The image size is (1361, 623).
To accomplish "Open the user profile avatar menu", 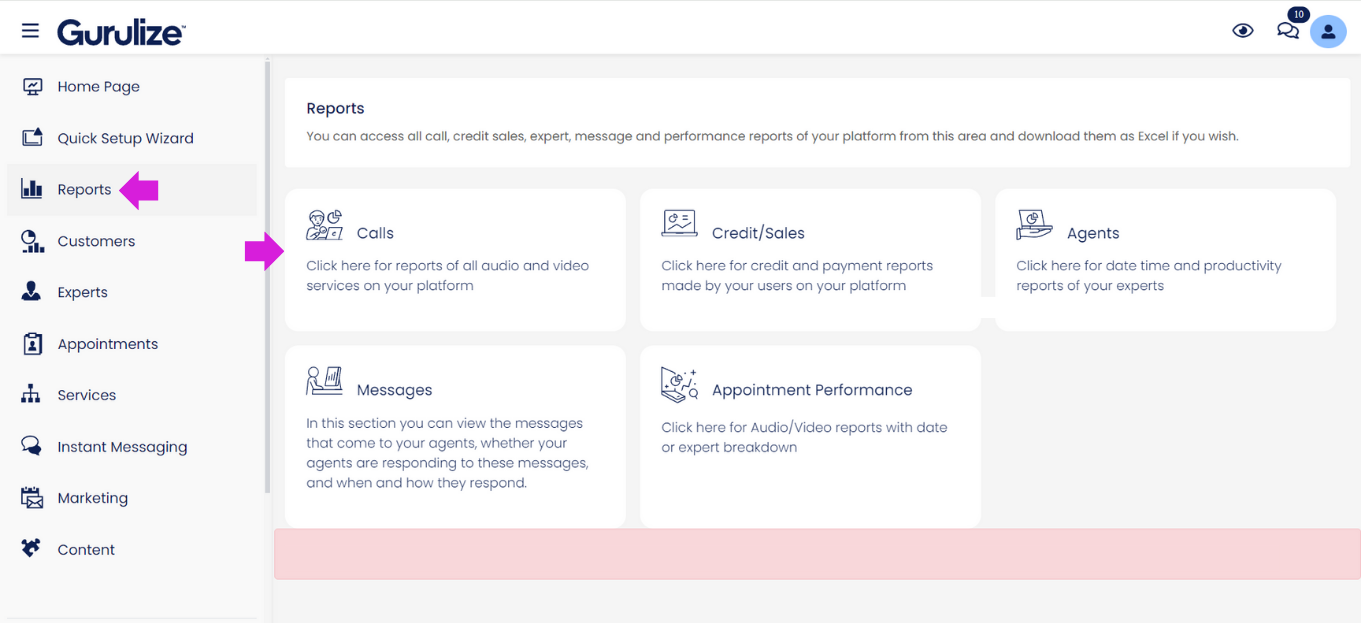I will click(1328, 31).
